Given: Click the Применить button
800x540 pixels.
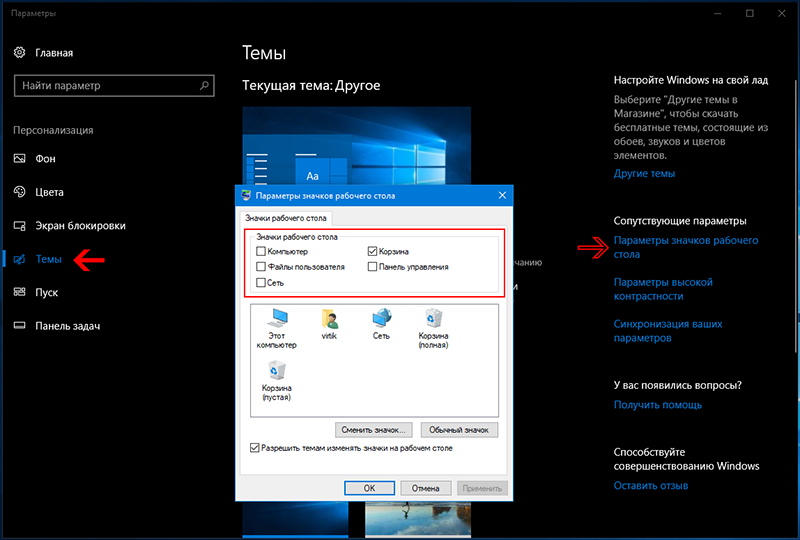Looking at the screenshot, I should pyautogui.click(x=482, y=488).
